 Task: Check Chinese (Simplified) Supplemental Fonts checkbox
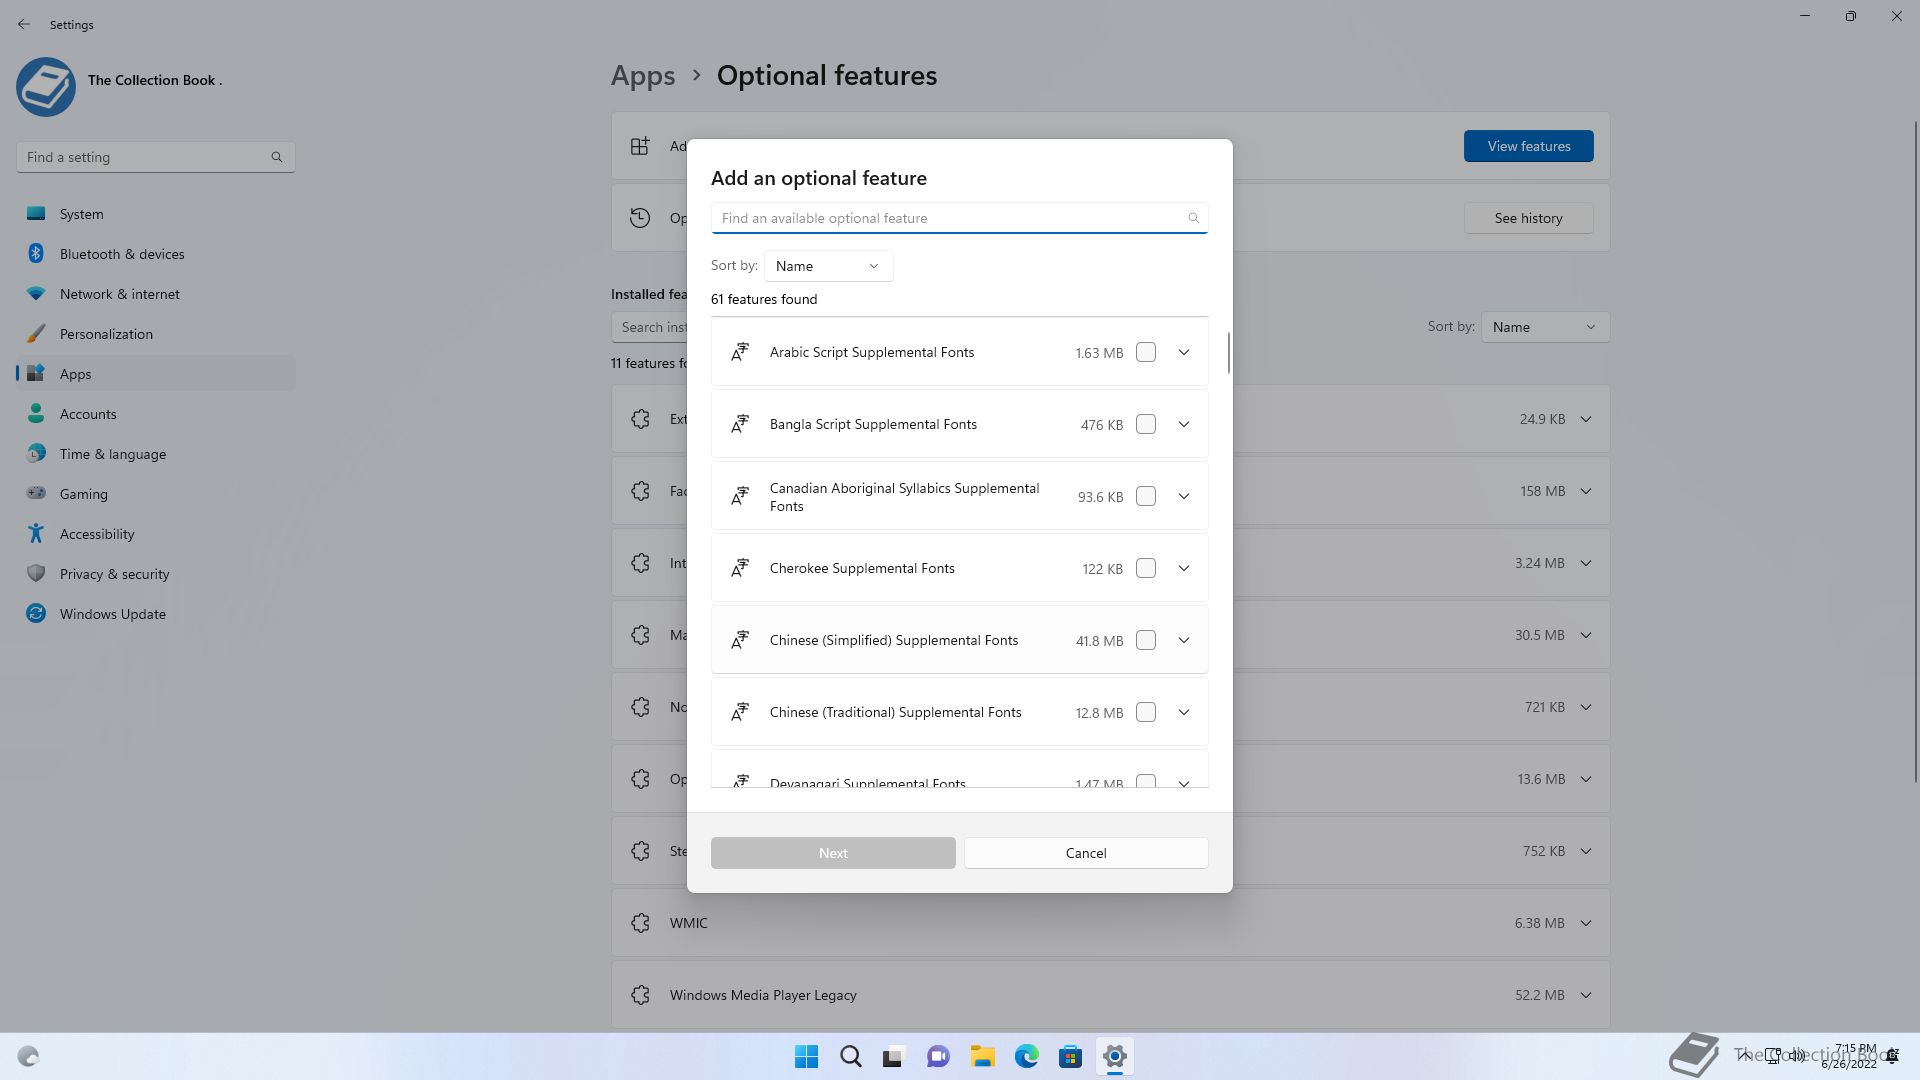[x=1146, y=640]
